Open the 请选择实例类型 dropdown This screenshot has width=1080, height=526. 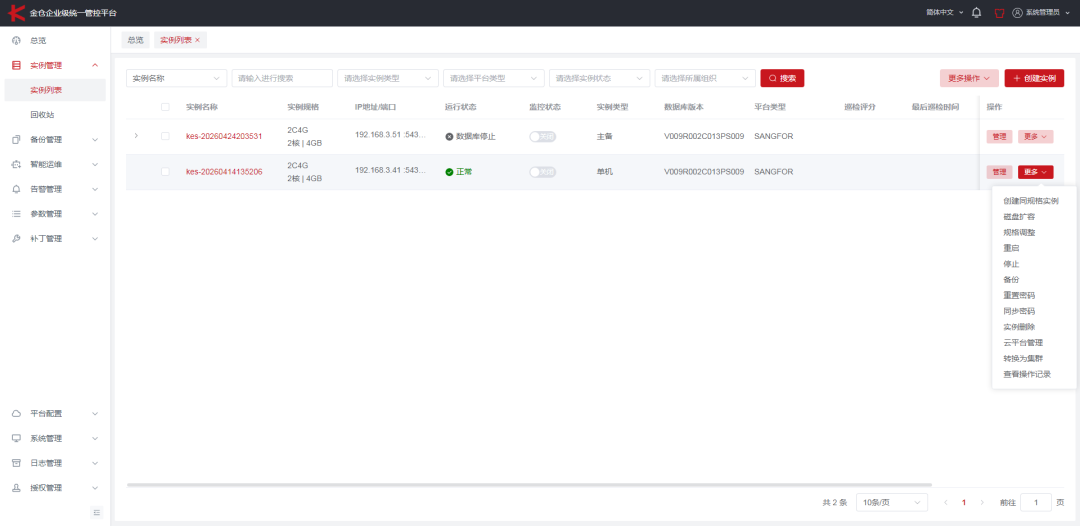(x=388, y=78)
